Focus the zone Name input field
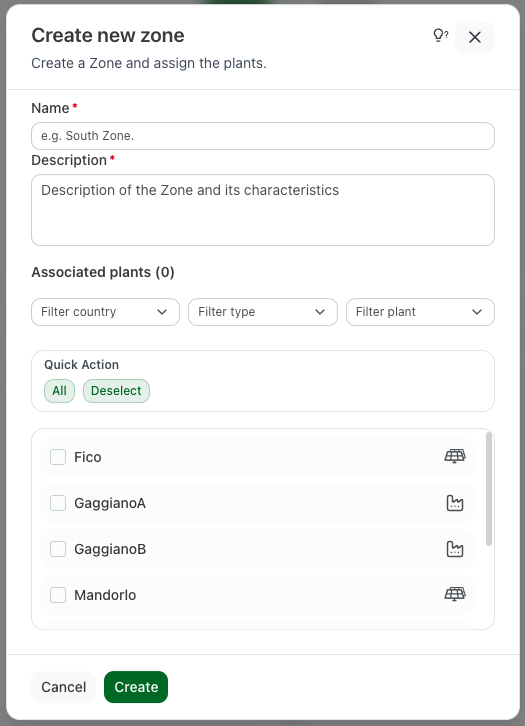The width and height of the screenshot is (525, 726). (262, 136)
